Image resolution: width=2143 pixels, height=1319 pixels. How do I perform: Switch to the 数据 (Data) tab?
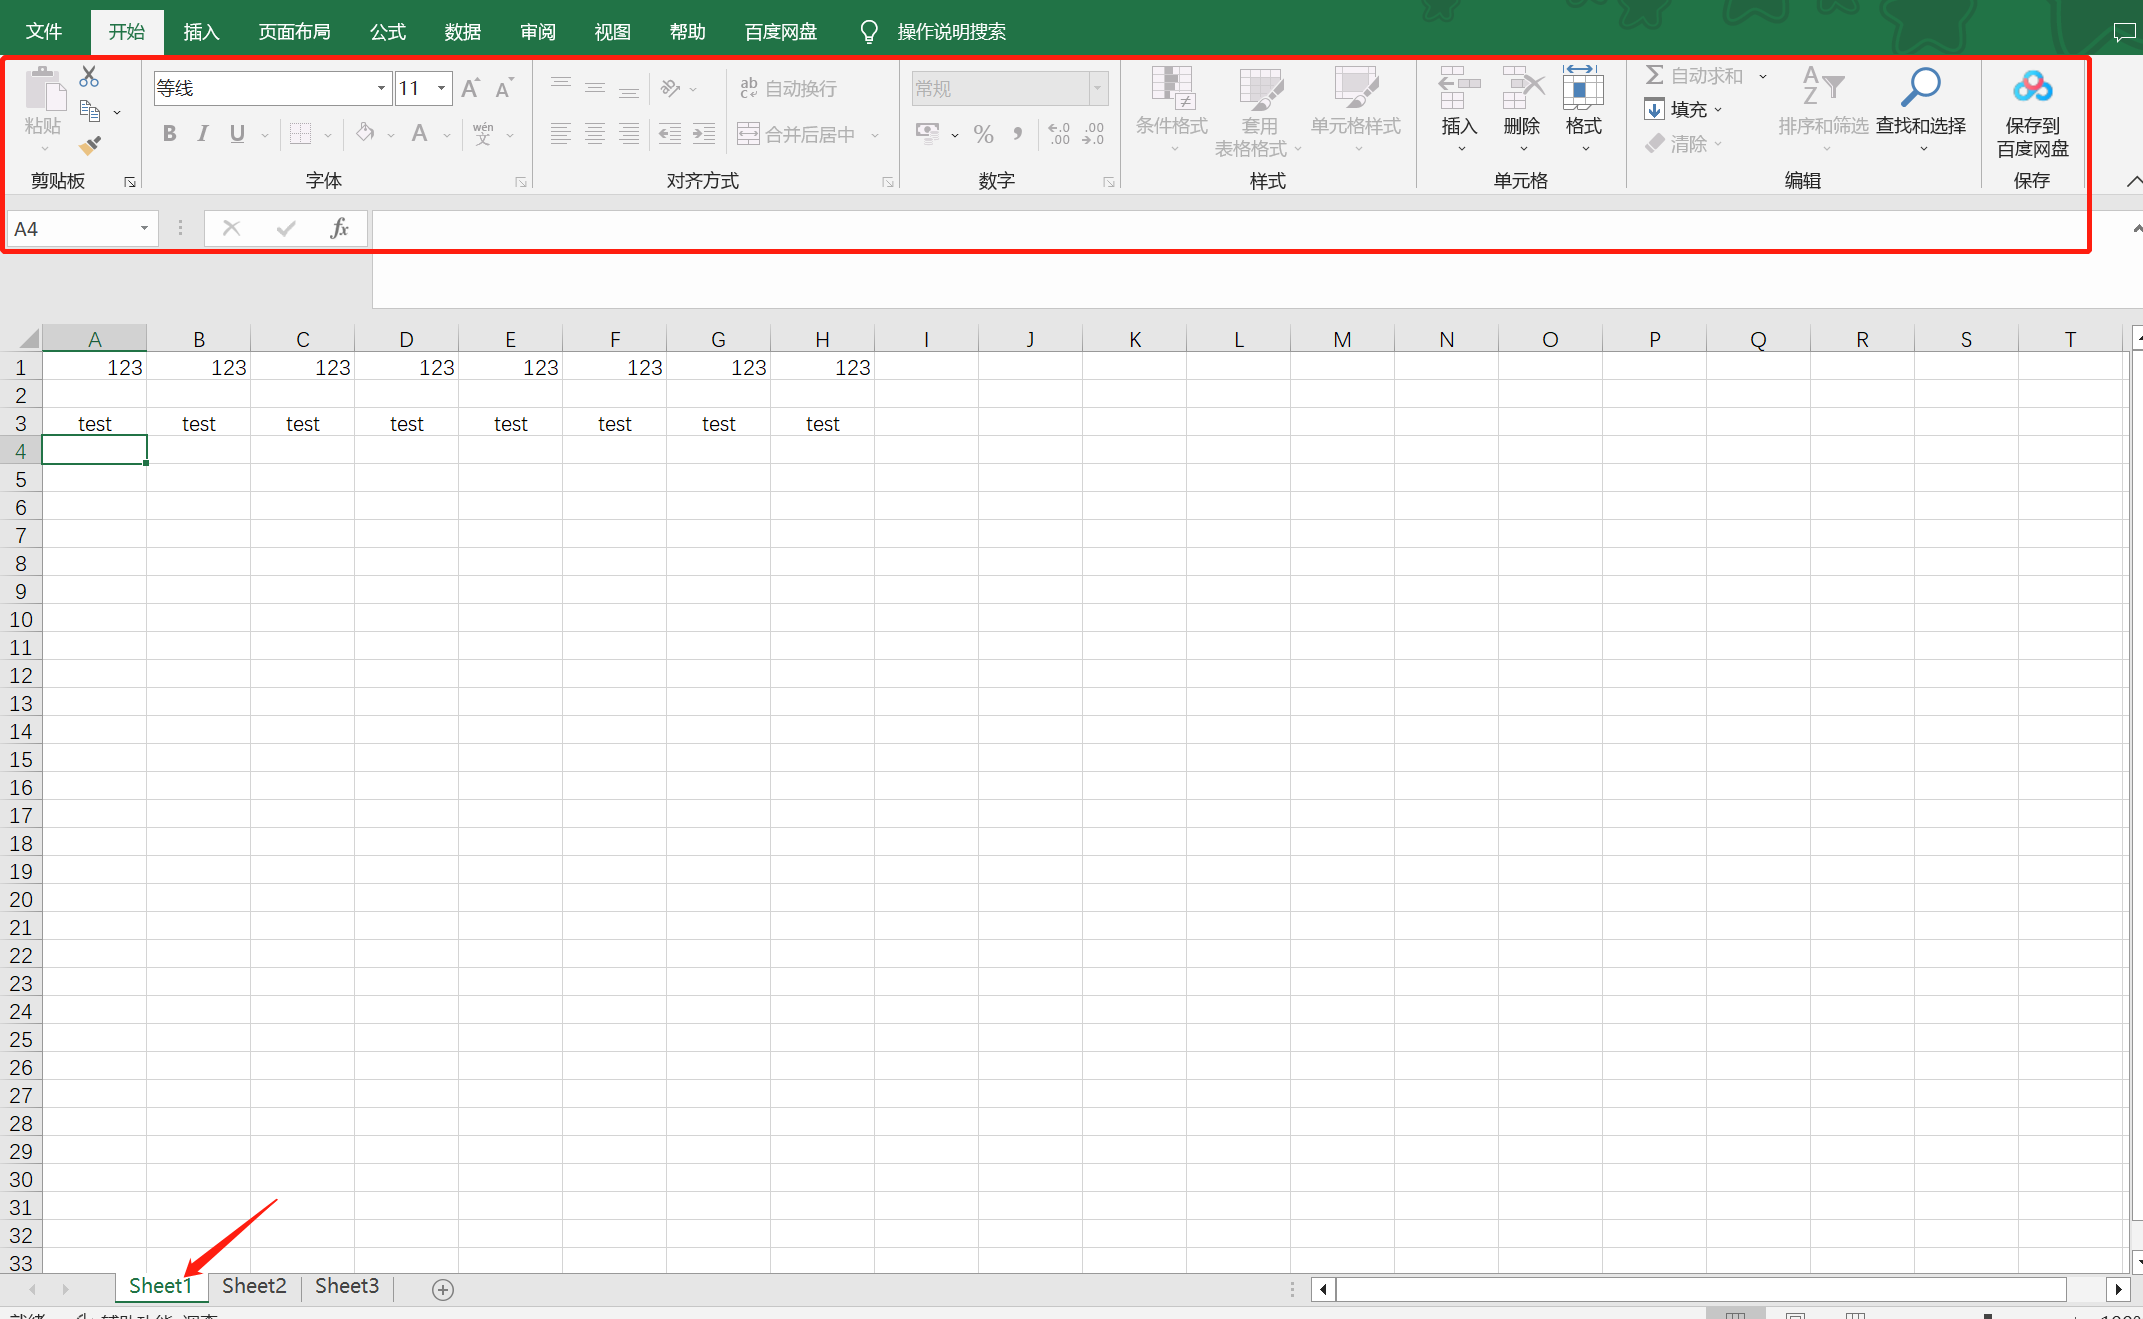[x=463, y=32]
